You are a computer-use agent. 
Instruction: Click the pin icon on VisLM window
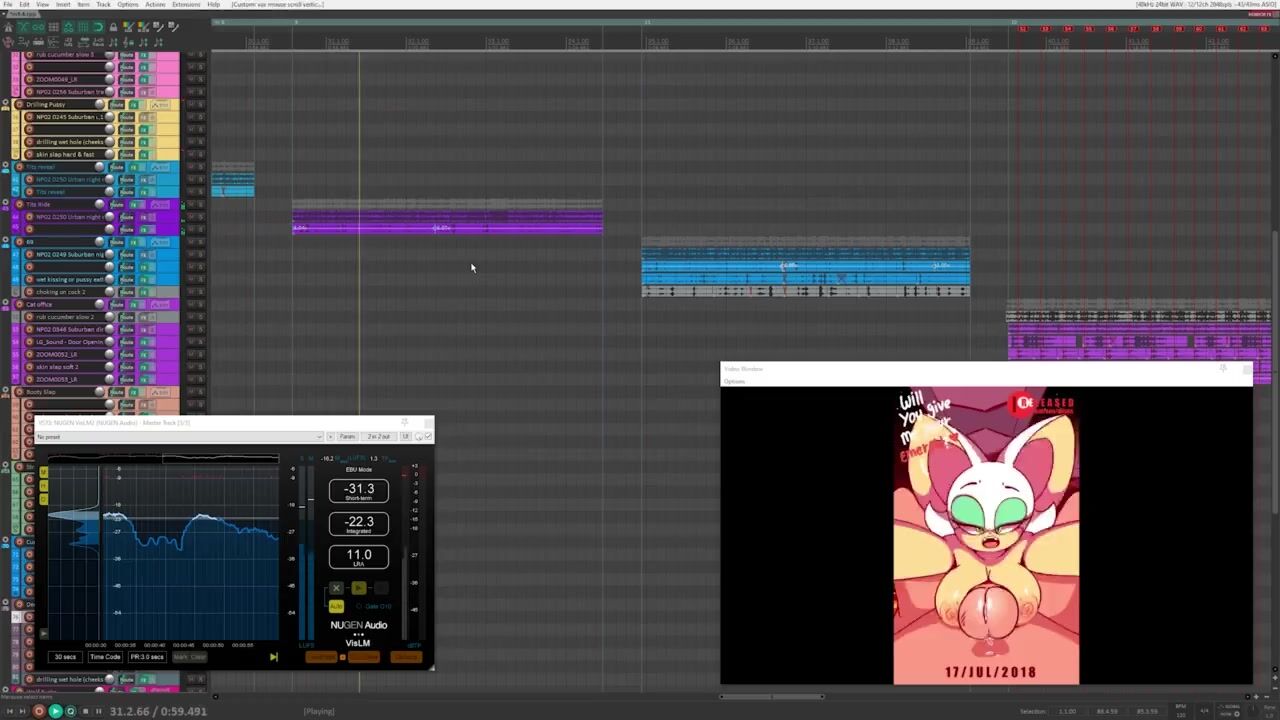[404, 423]
